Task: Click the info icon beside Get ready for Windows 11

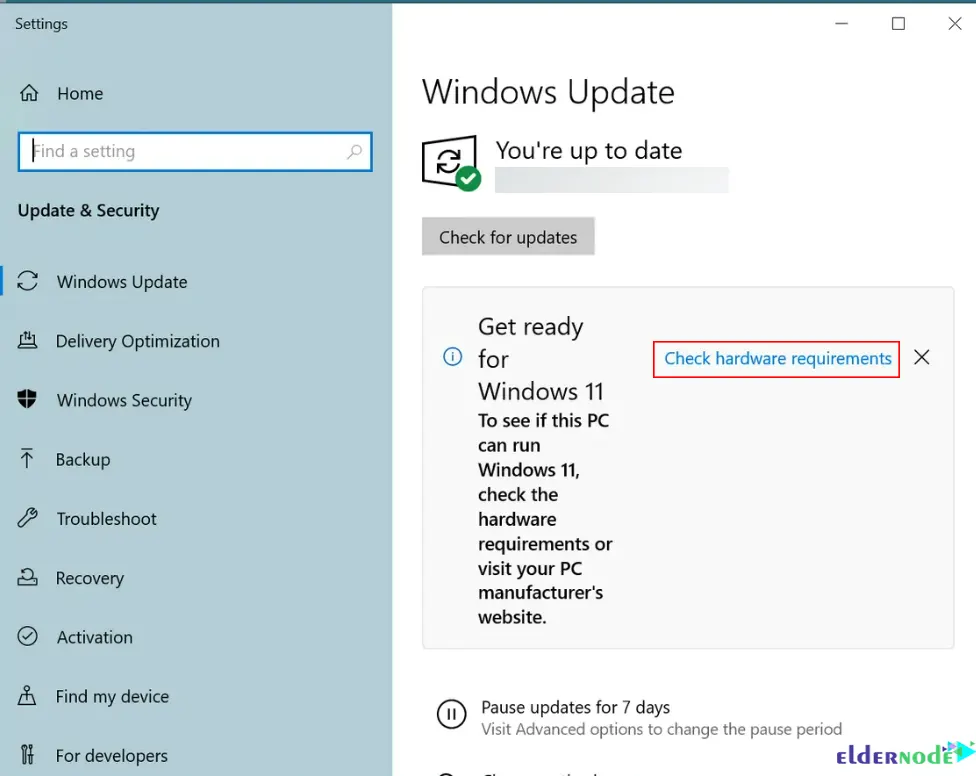Action: coord(453,357)
